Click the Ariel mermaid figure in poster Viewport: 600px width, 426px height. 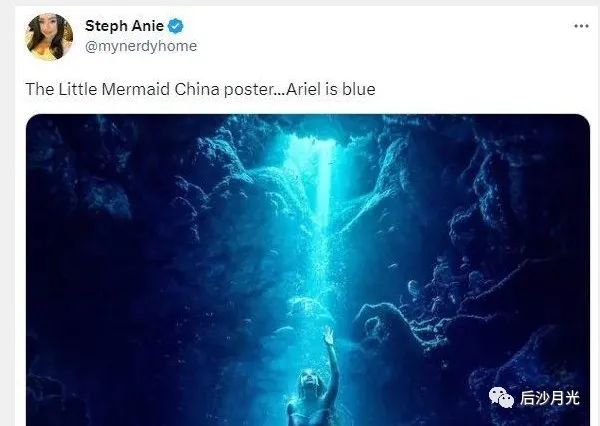point(313,387)
